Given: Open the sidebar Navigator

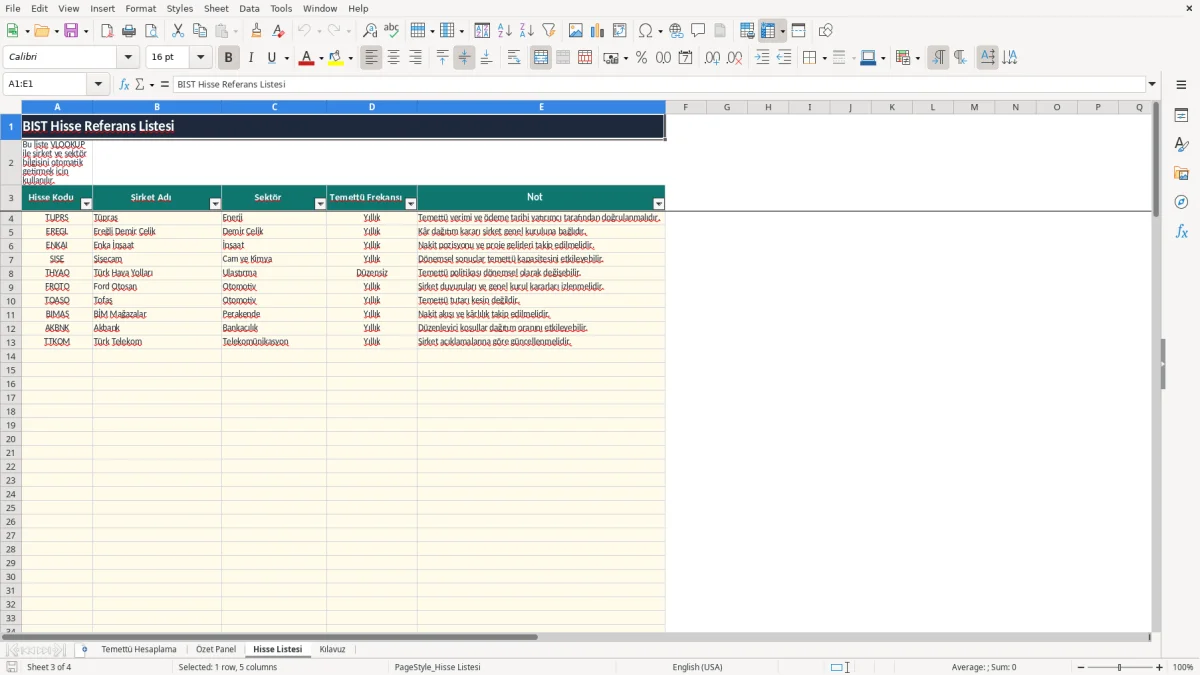Looking at the screenshot, I should [1181, 203].
